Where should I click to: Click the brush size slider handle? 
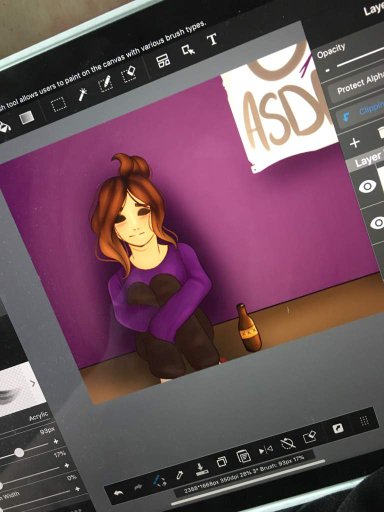coord(19,452)
